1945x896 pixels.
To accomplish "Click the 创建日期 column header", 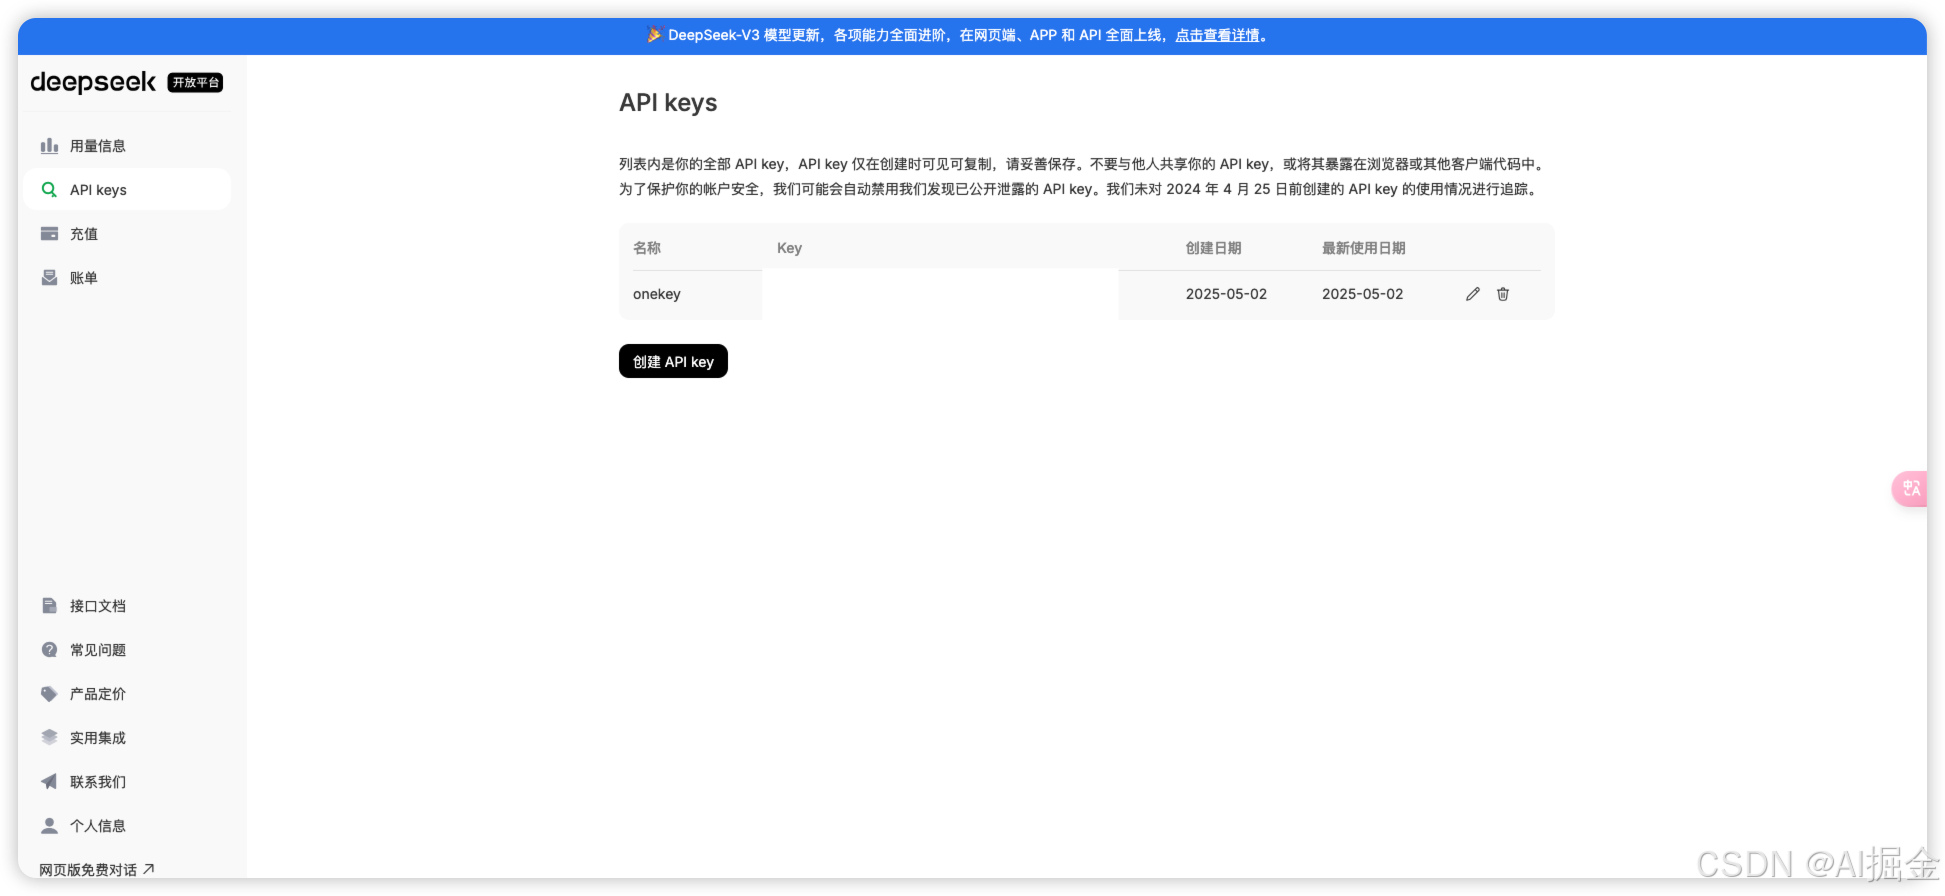I will pyautogui.click(x=1213, y=248).
